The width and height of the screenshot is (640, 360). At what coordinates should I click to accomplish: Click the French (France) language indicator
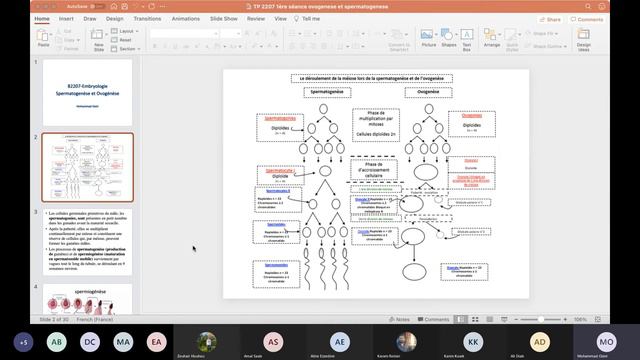pos(95,319)
